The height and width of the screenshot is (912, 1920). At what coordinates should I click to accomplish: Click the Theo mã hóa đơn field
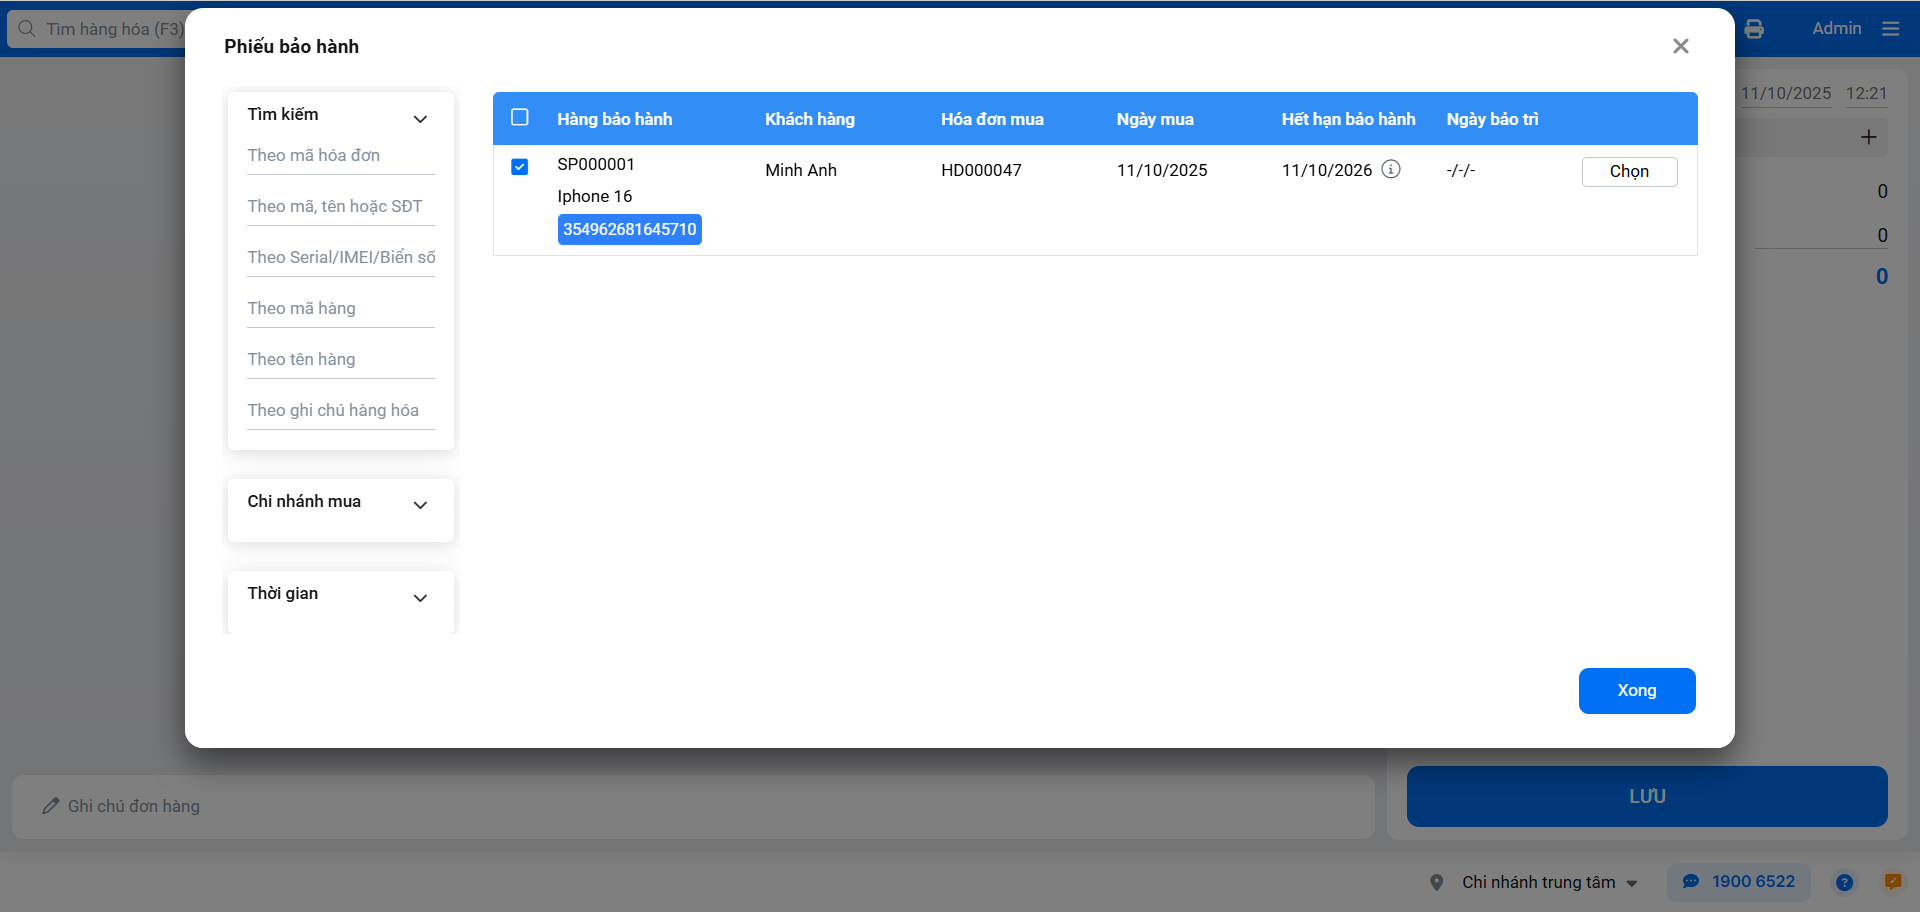[341, 156]
